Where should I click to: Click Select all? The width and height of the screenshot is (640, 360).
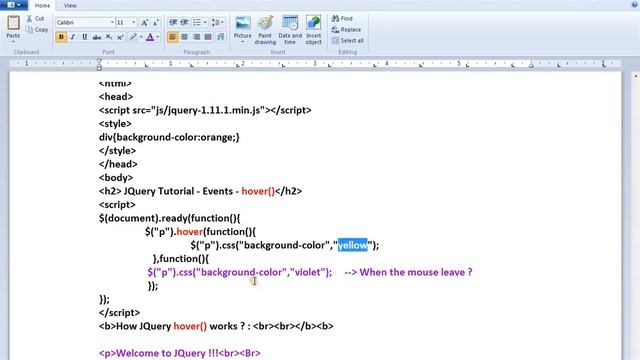click(x=348, y=40)
